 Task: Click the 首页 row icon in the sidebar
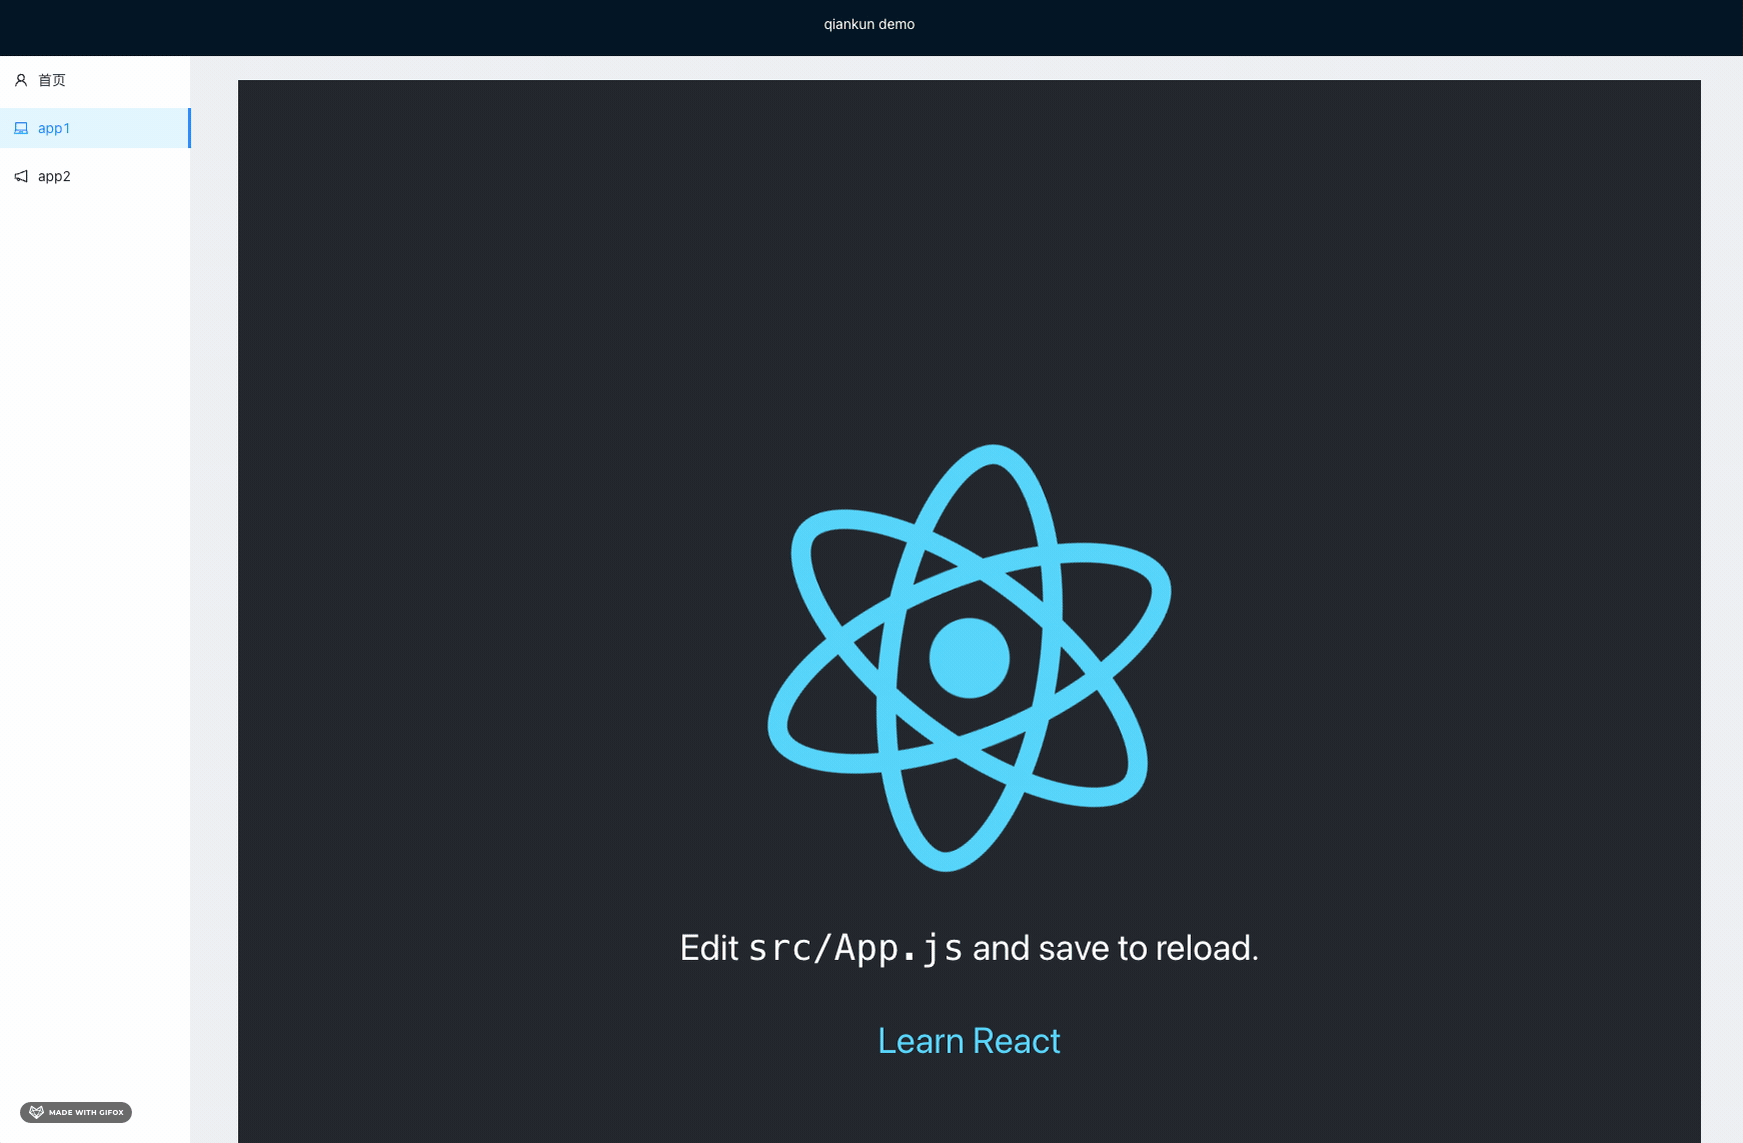[x=21, y=80]
